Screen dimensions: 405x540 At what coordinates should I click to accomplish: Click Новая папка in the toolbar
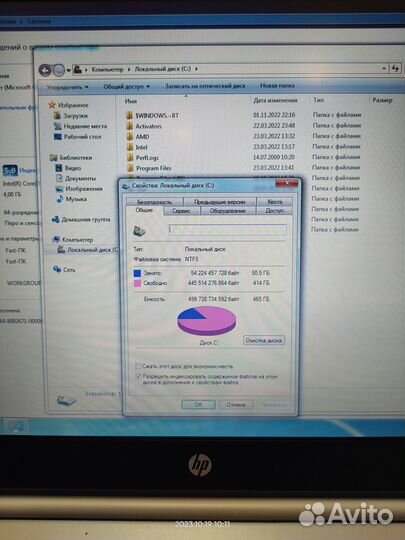[x=277, y=86]
